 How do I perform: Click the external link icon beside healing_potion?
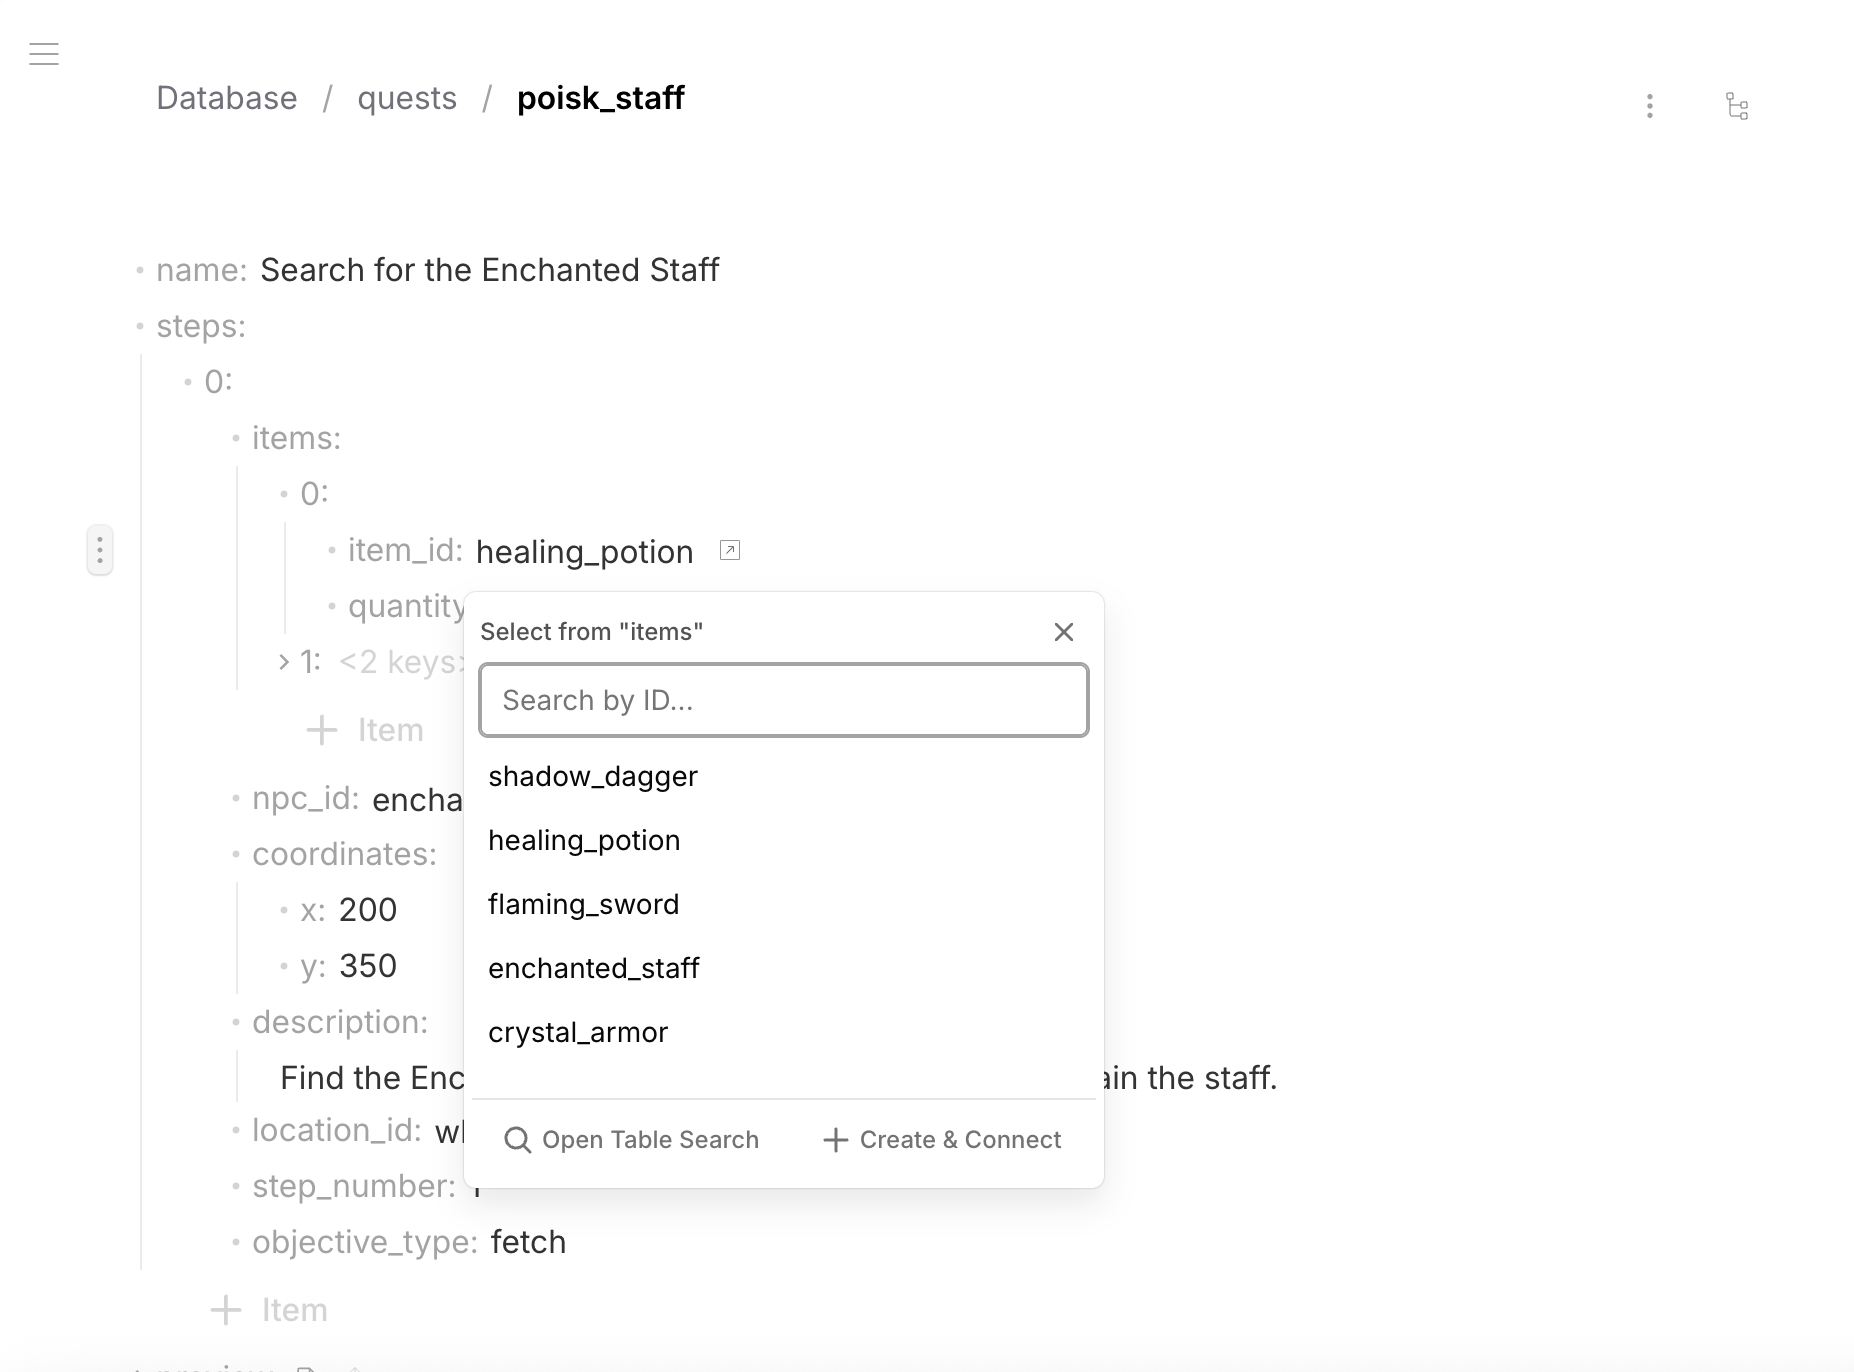pos(729,550)
